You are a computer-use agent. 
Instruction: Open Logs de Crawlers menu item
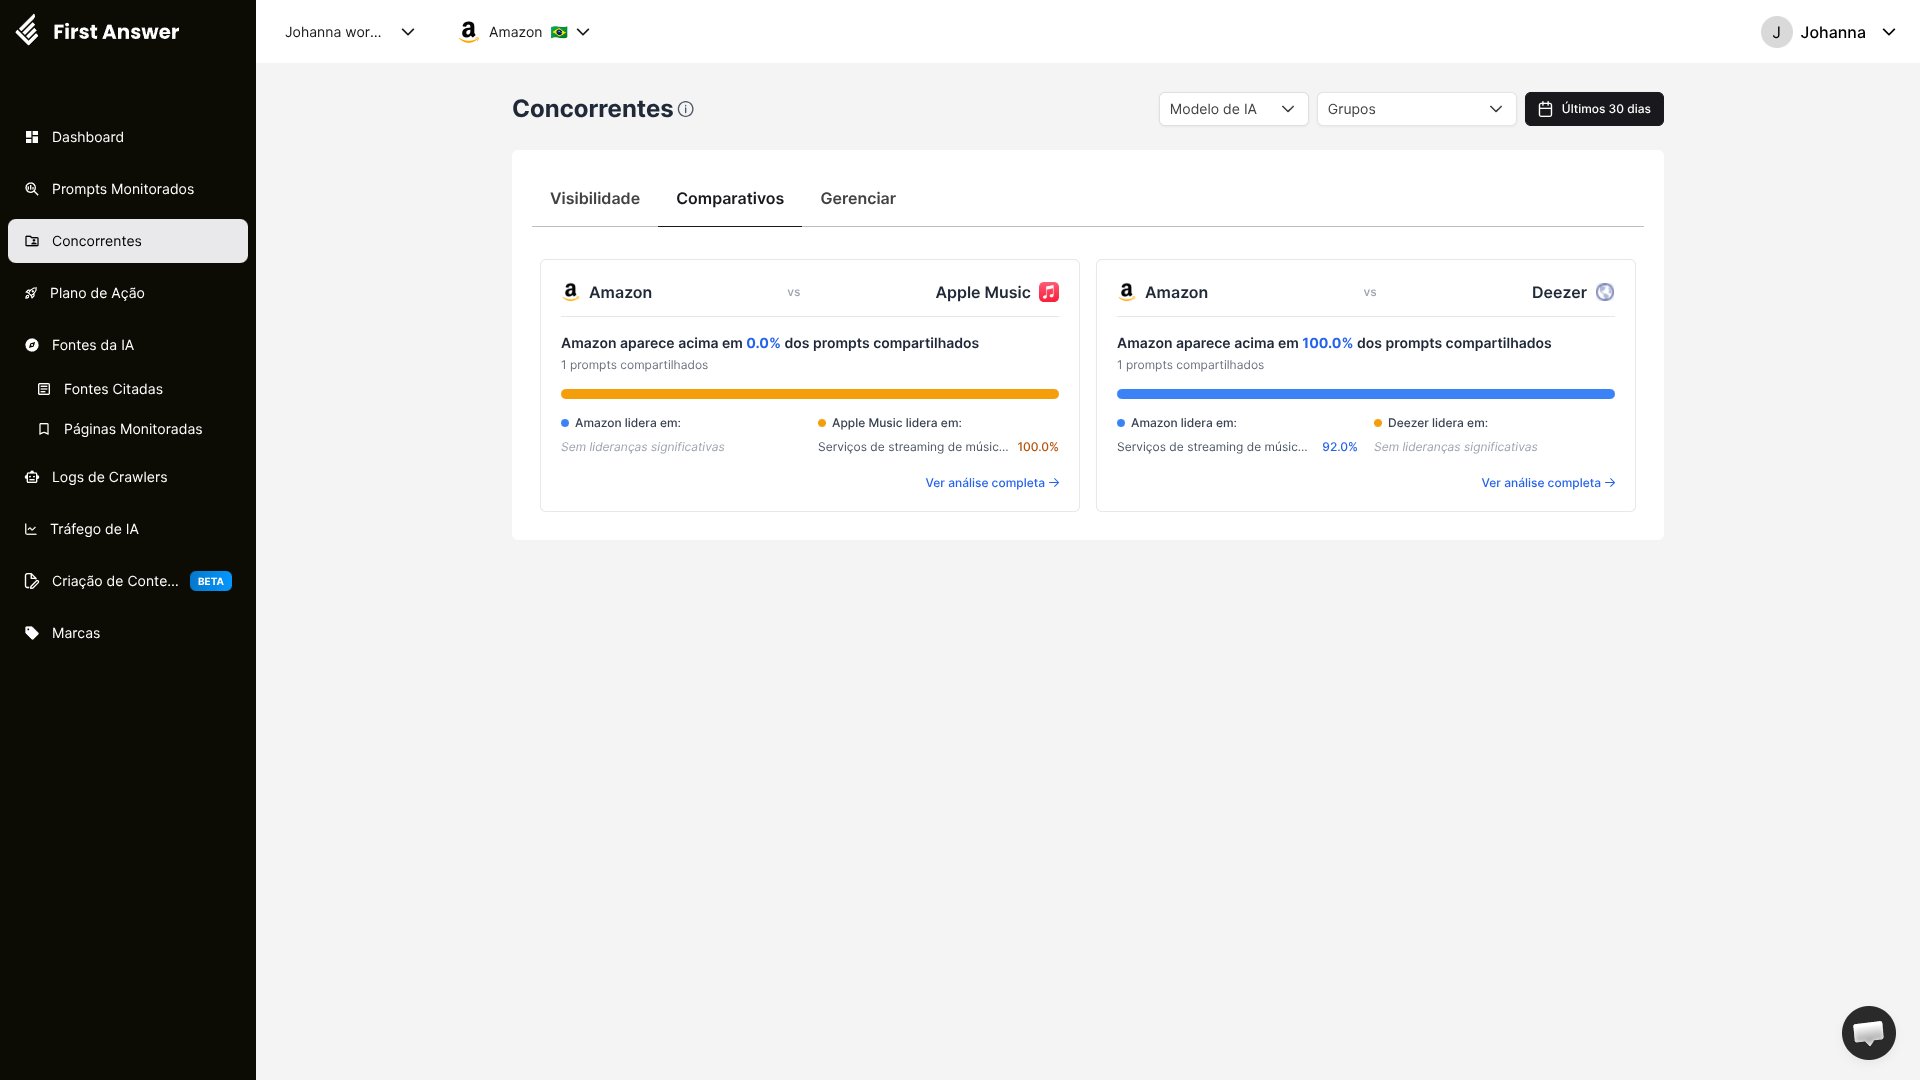[128, 477]
